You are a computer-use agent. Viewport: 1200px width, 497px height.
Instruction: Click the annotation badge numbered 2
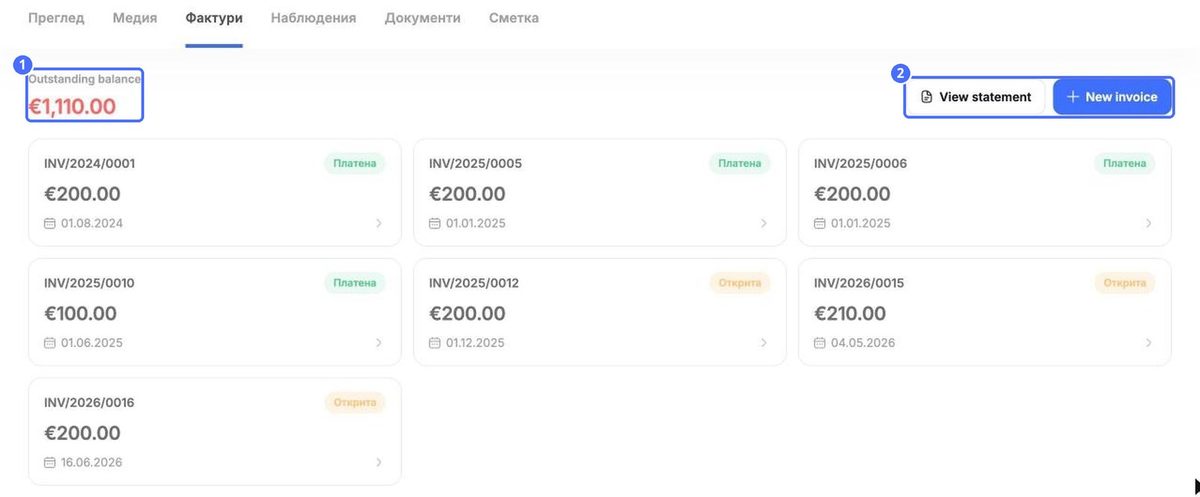[x=901, y=73]
